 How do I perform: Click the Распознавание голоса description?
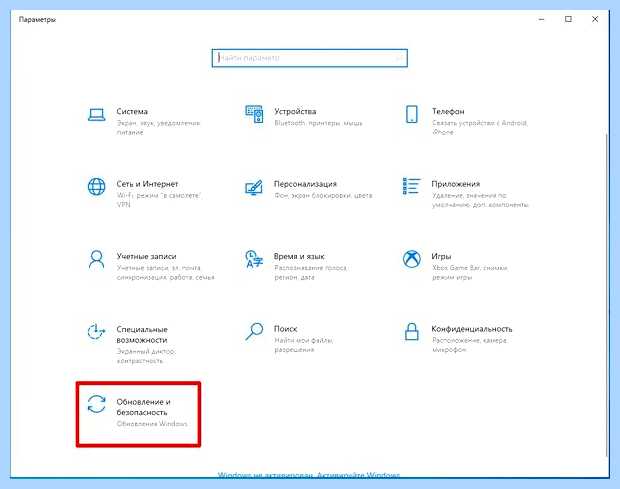tap(310, 272)
